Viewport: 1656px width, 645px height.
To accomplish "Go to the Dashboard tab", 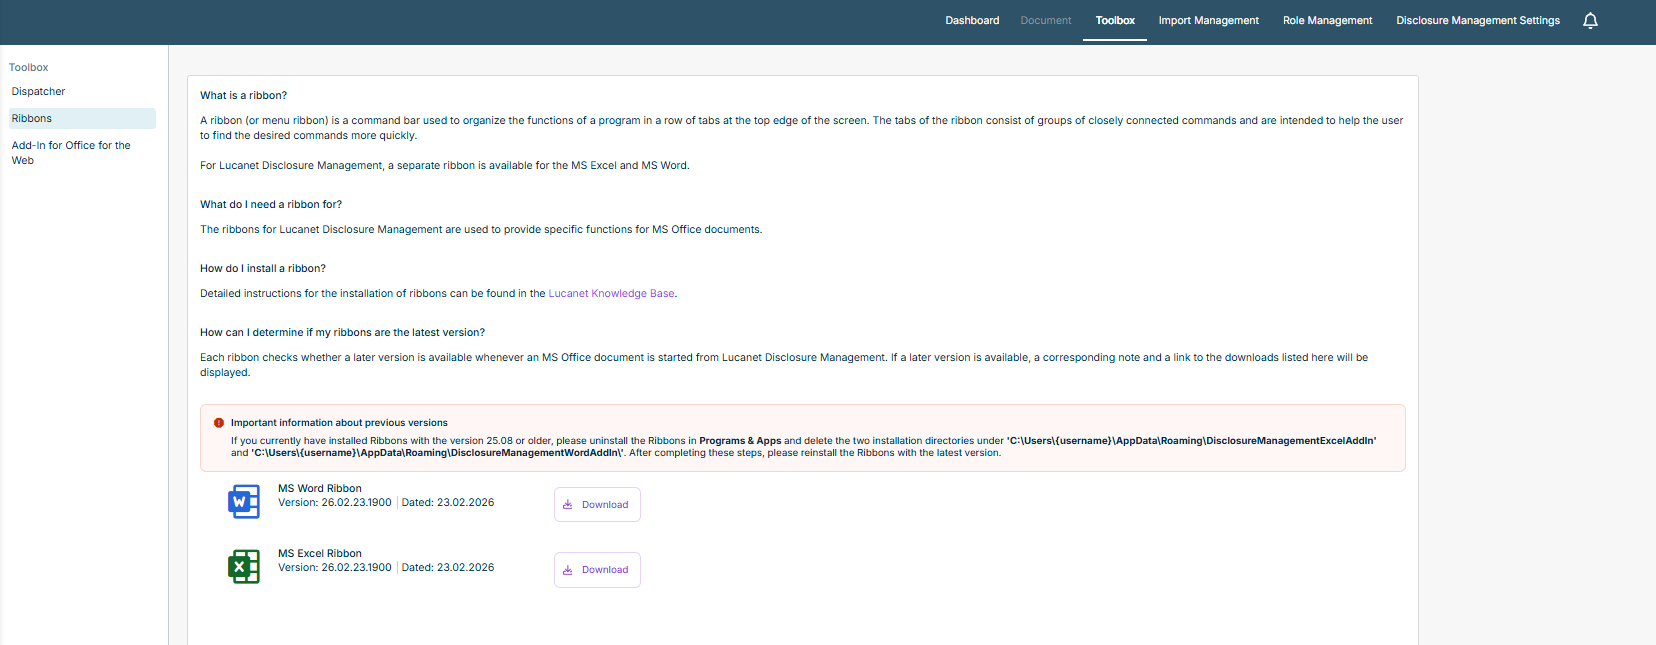I will pos(972,20).
